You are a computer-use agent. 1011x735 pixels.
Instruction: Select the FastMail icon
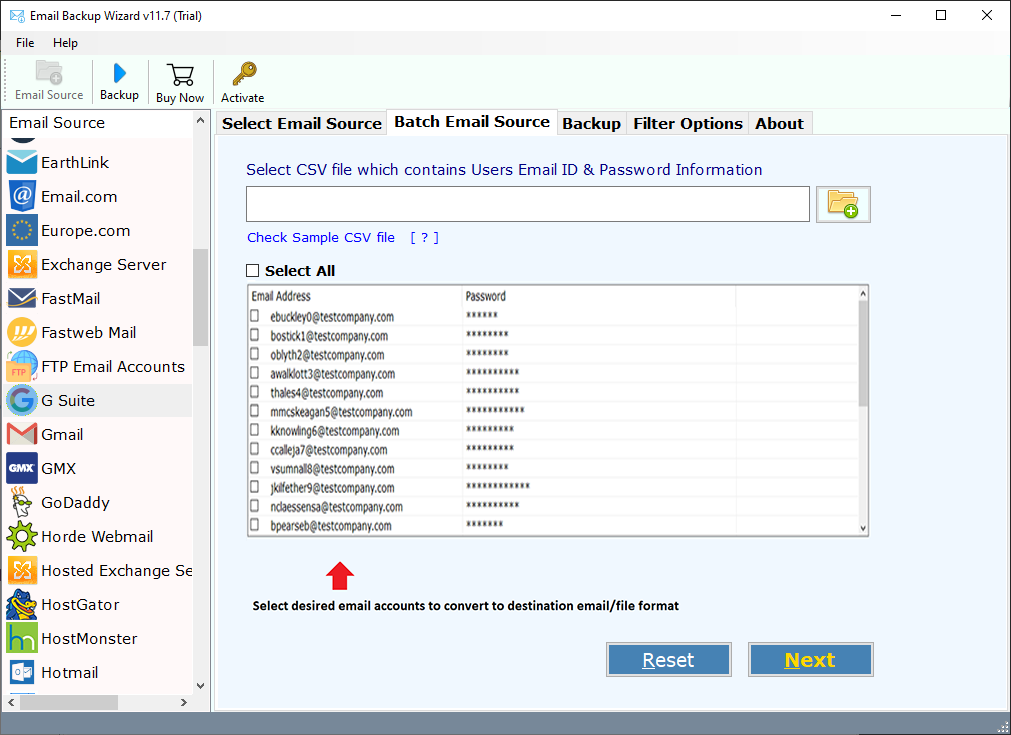point(22,298)
